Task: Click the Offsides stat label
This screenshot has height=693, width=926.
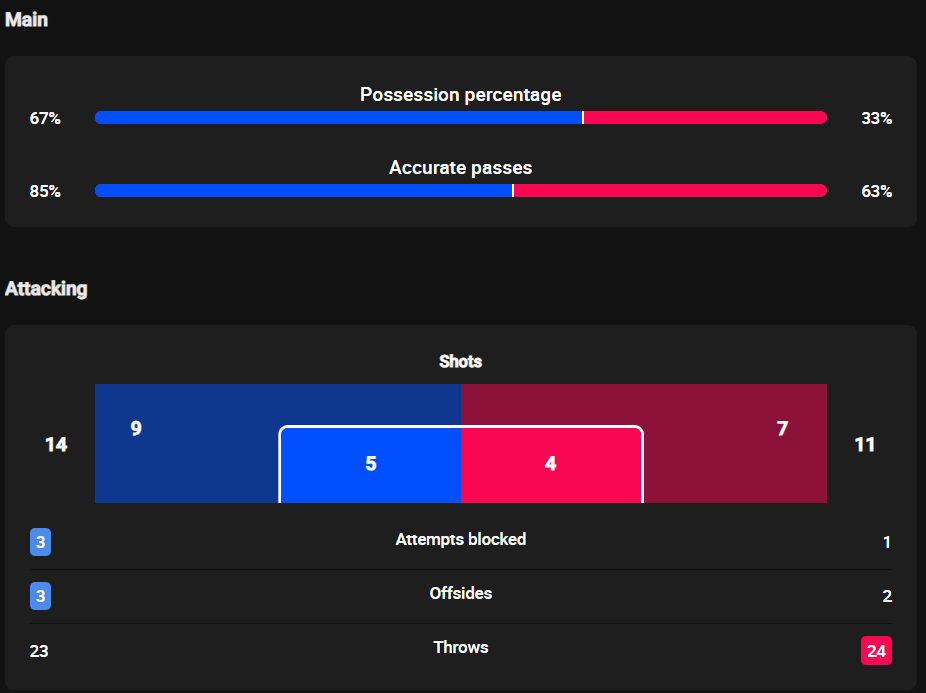Action: 461,593
